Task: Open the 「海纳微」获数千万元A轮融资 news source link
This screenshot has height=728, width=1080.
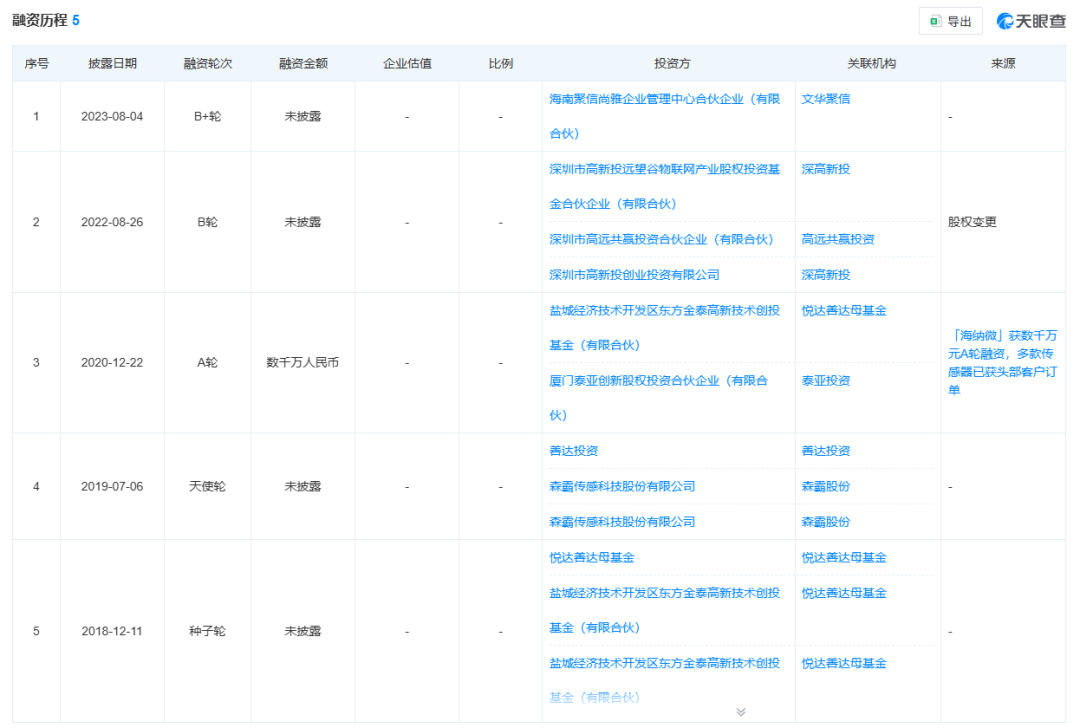Action: (x=1002, y=362)
